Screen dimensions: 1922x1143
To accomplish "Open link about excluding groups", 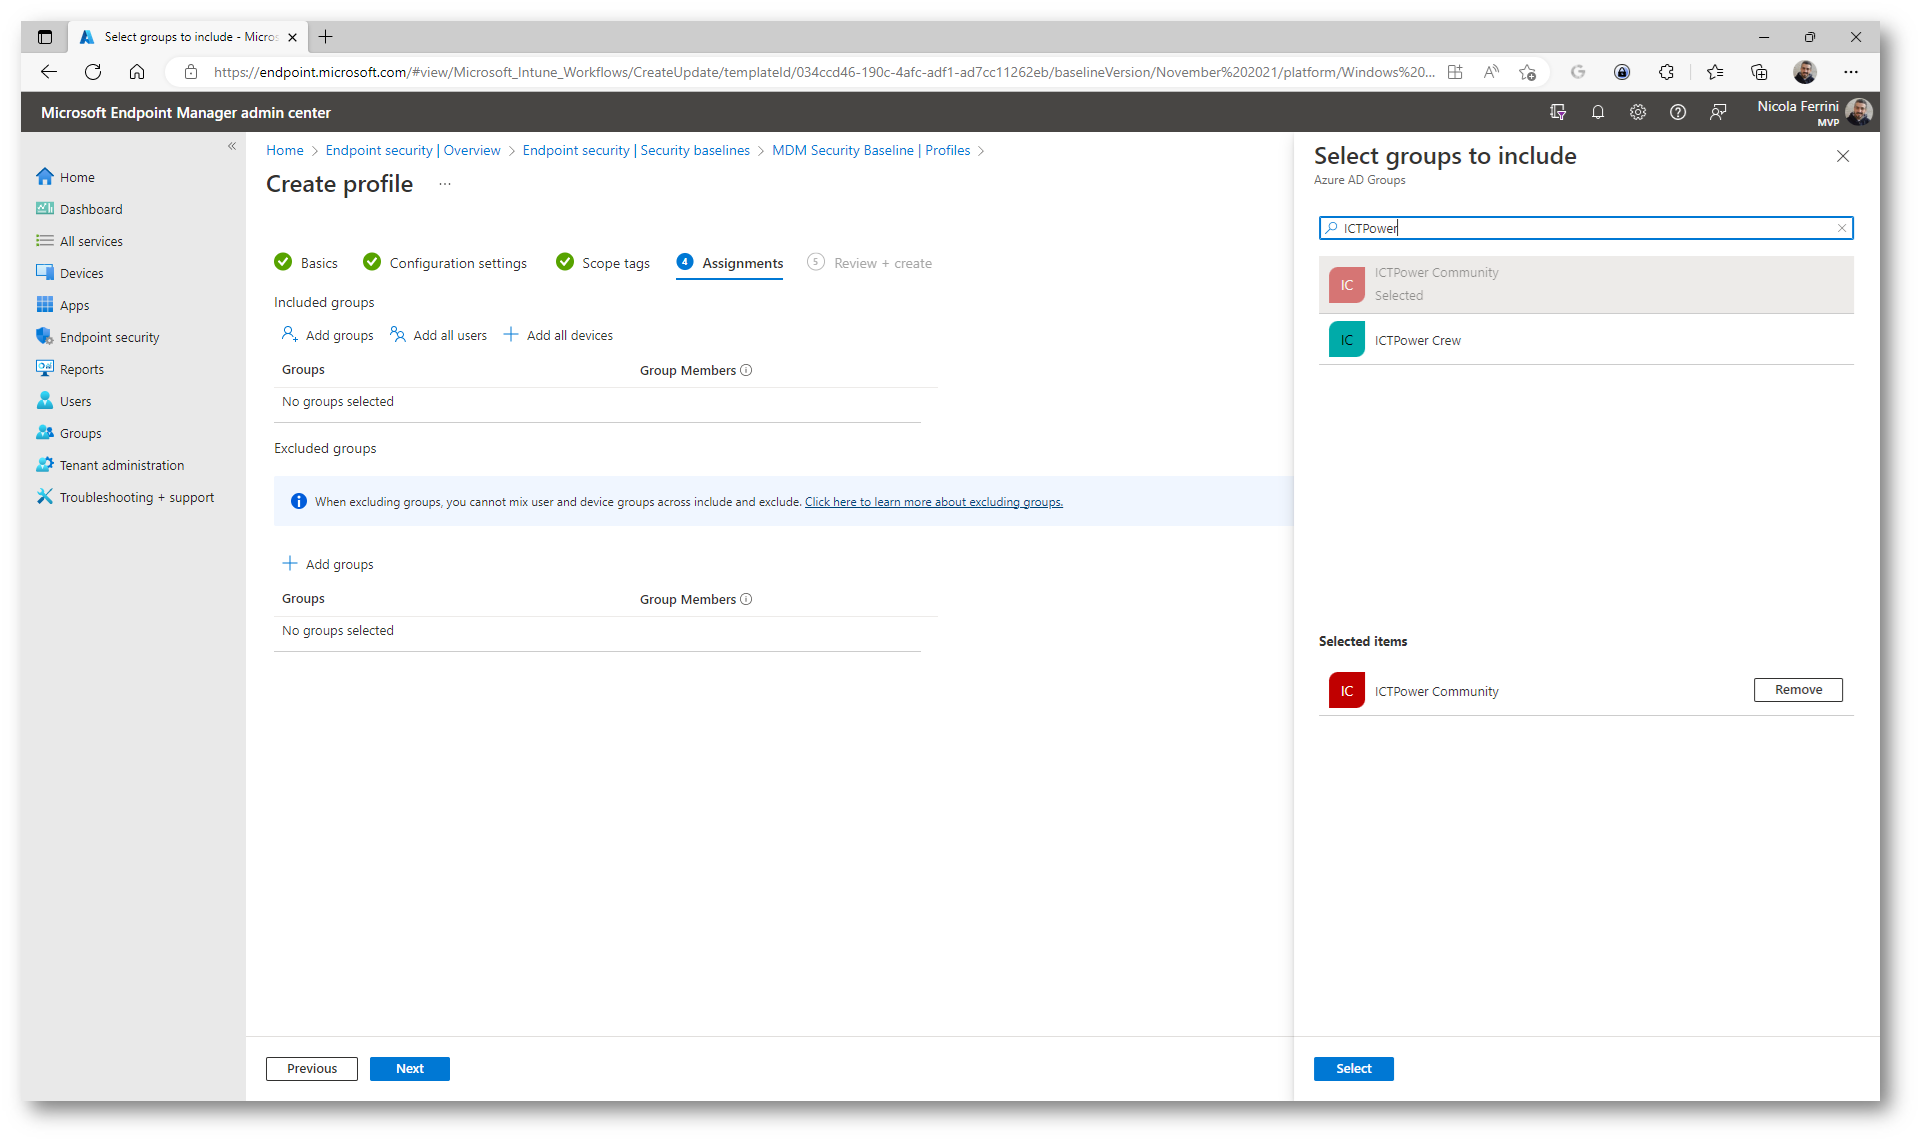I will pos(933,502).
